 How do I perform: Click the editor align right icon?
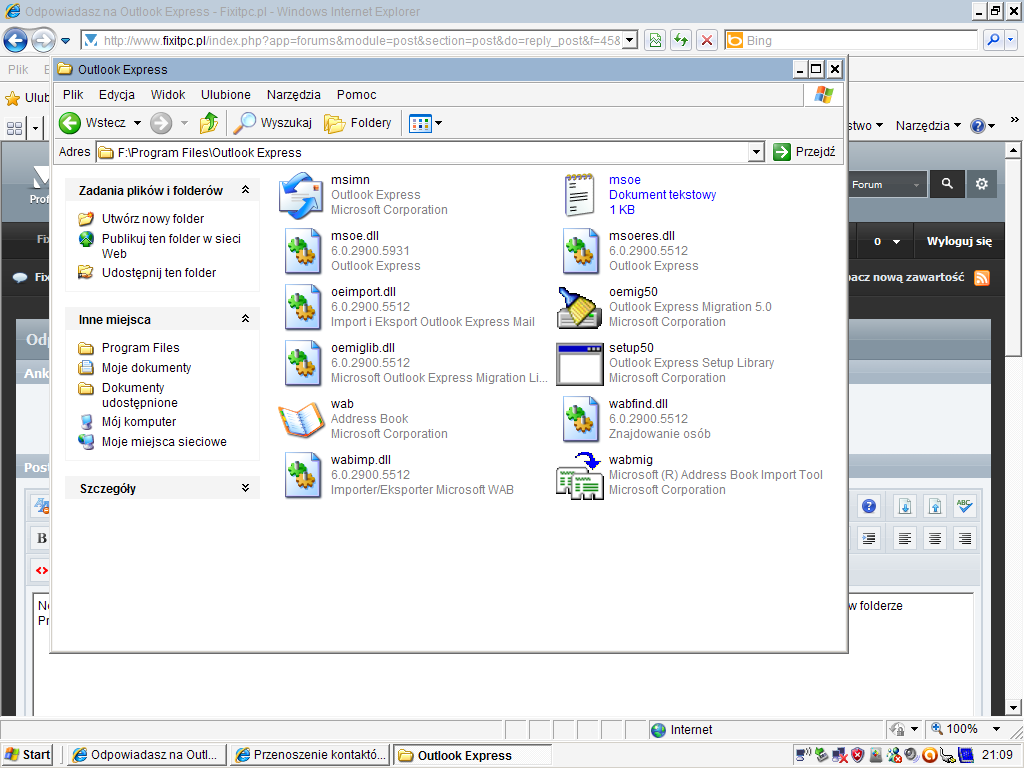pyautogui.click(x=965, y=538)
